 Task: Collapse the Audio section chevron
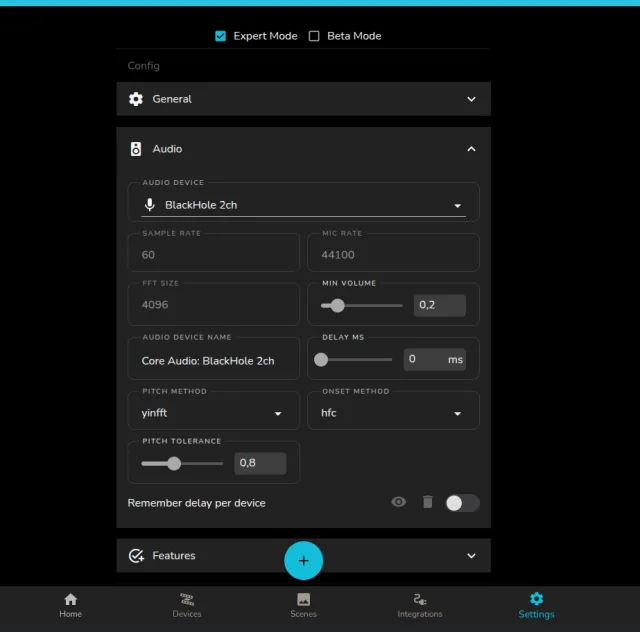[471, 149]
